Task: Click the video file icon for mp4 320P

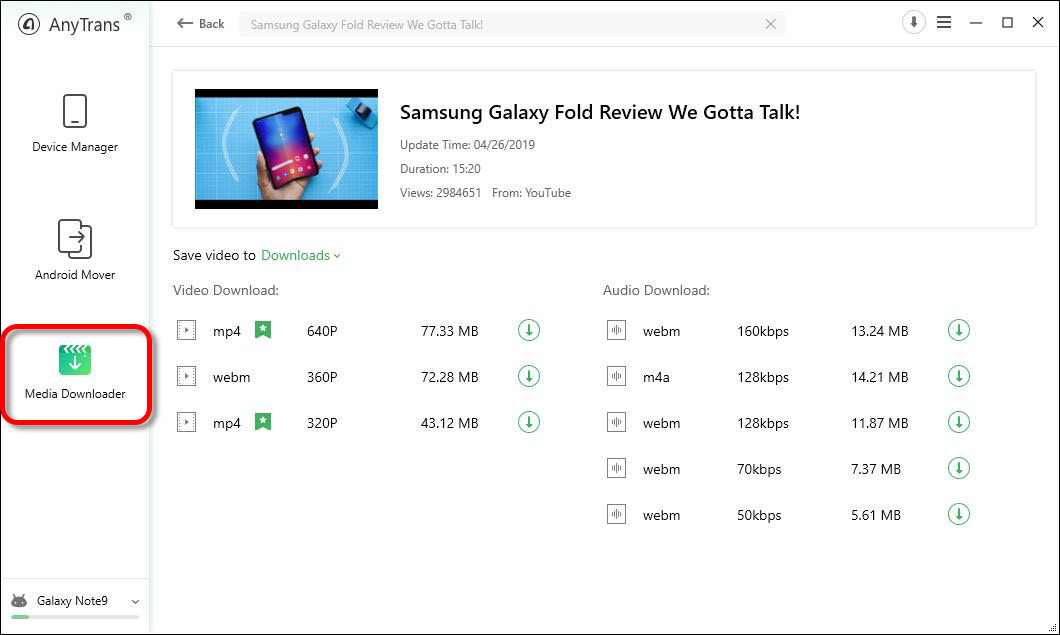Action: [x=187, y=423]
